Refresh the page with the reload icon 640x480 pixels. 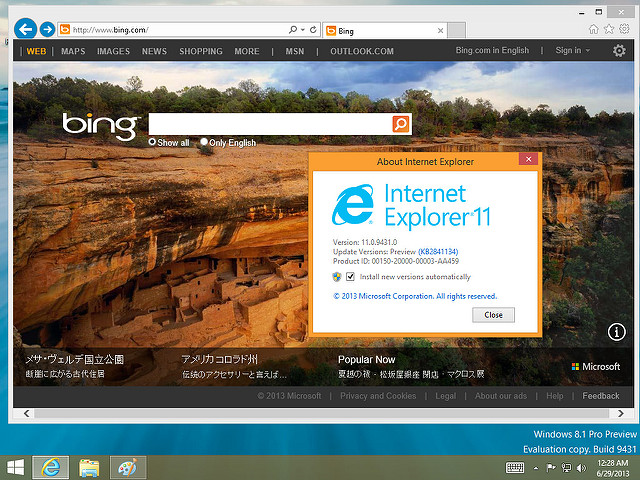point(313,29)
